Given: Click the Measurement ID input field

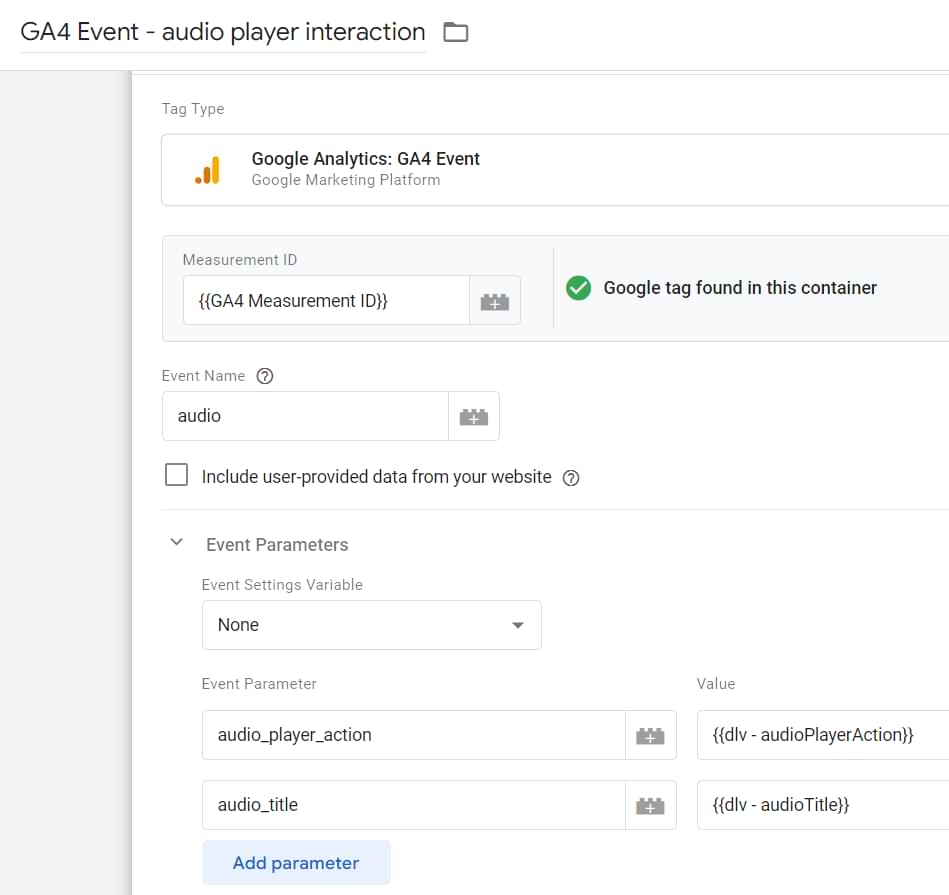Looking at the screenshot, I should tap(326, 301).
